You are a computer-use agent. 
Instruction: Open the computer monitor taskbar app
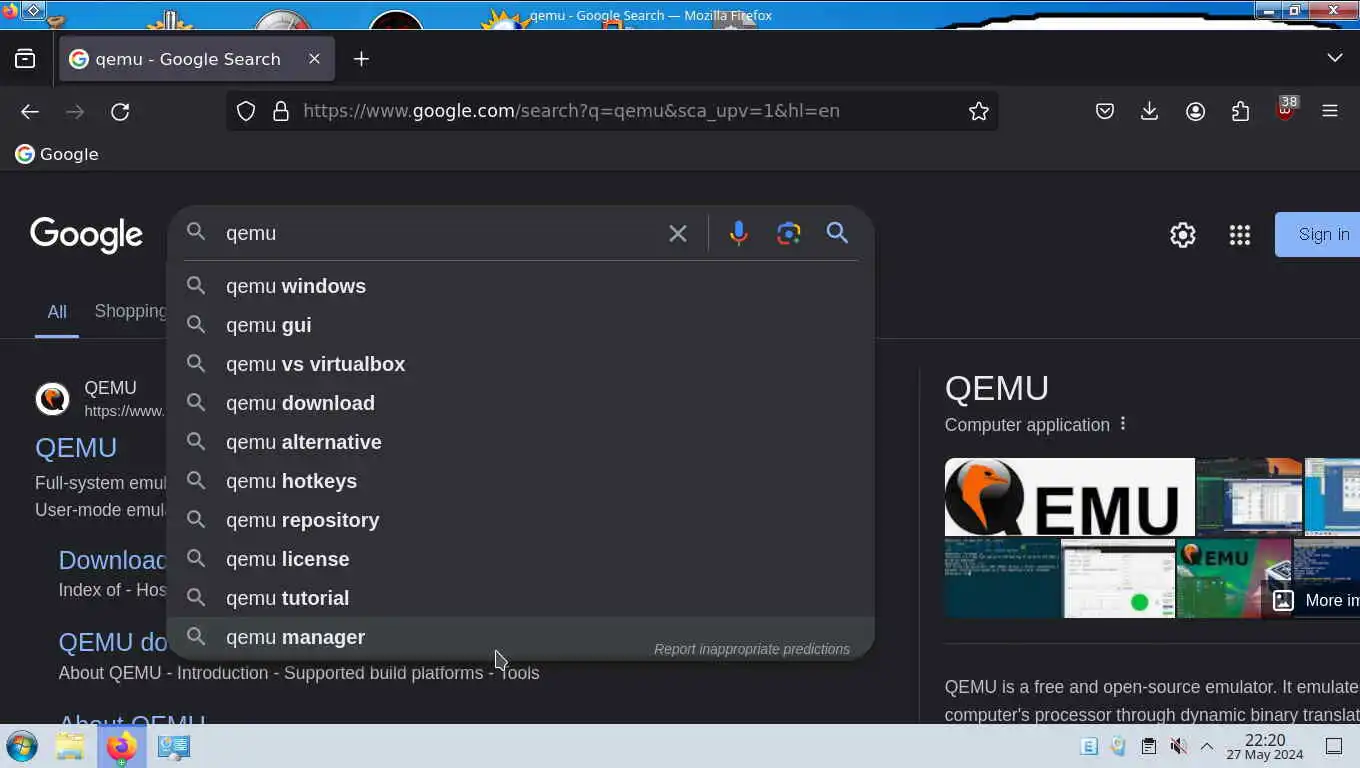174,746
